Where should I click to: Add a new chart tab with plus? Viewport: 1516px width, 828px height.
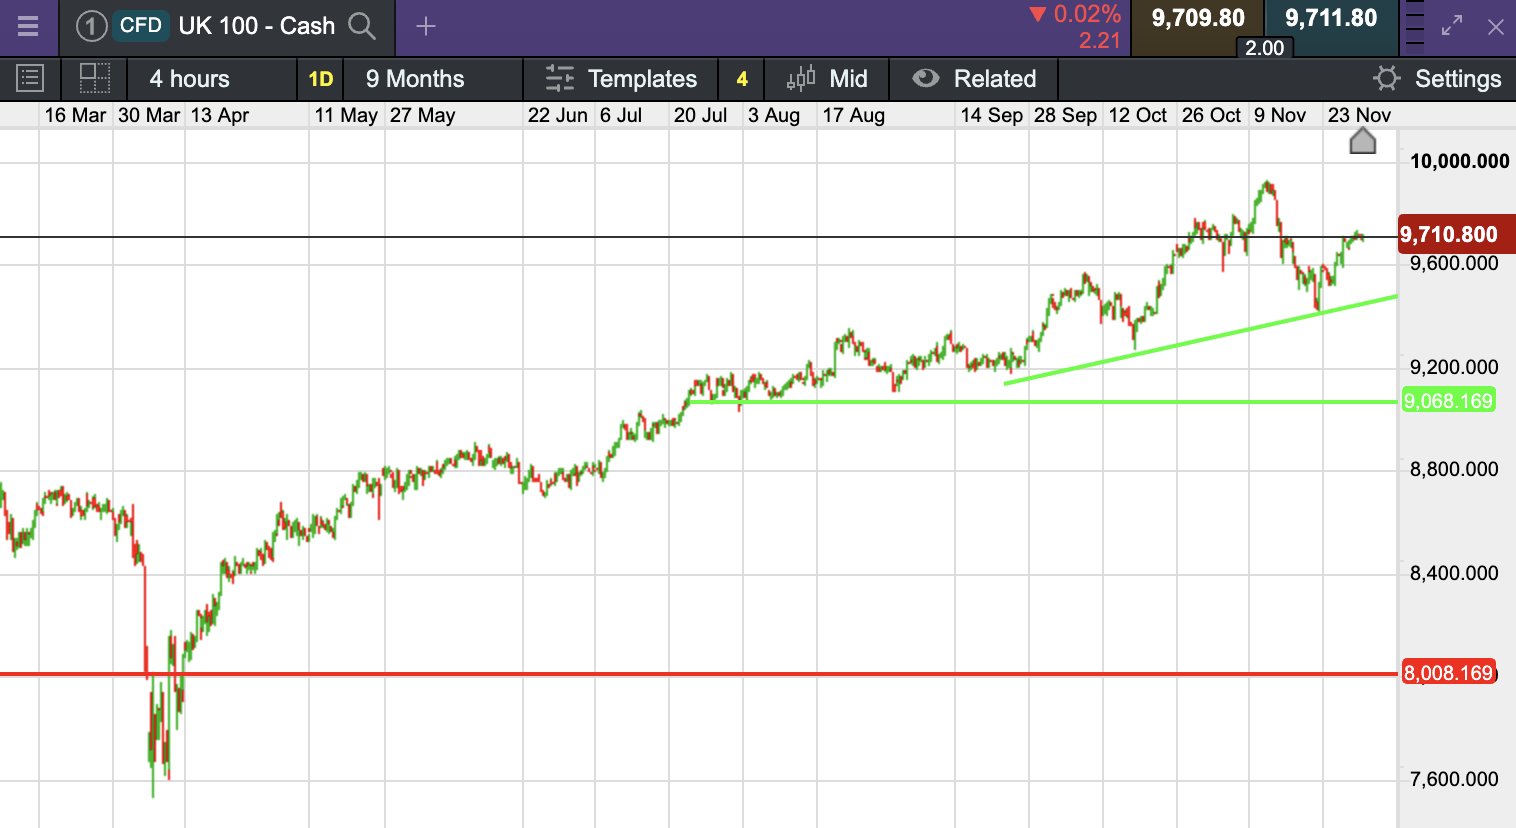426,26
